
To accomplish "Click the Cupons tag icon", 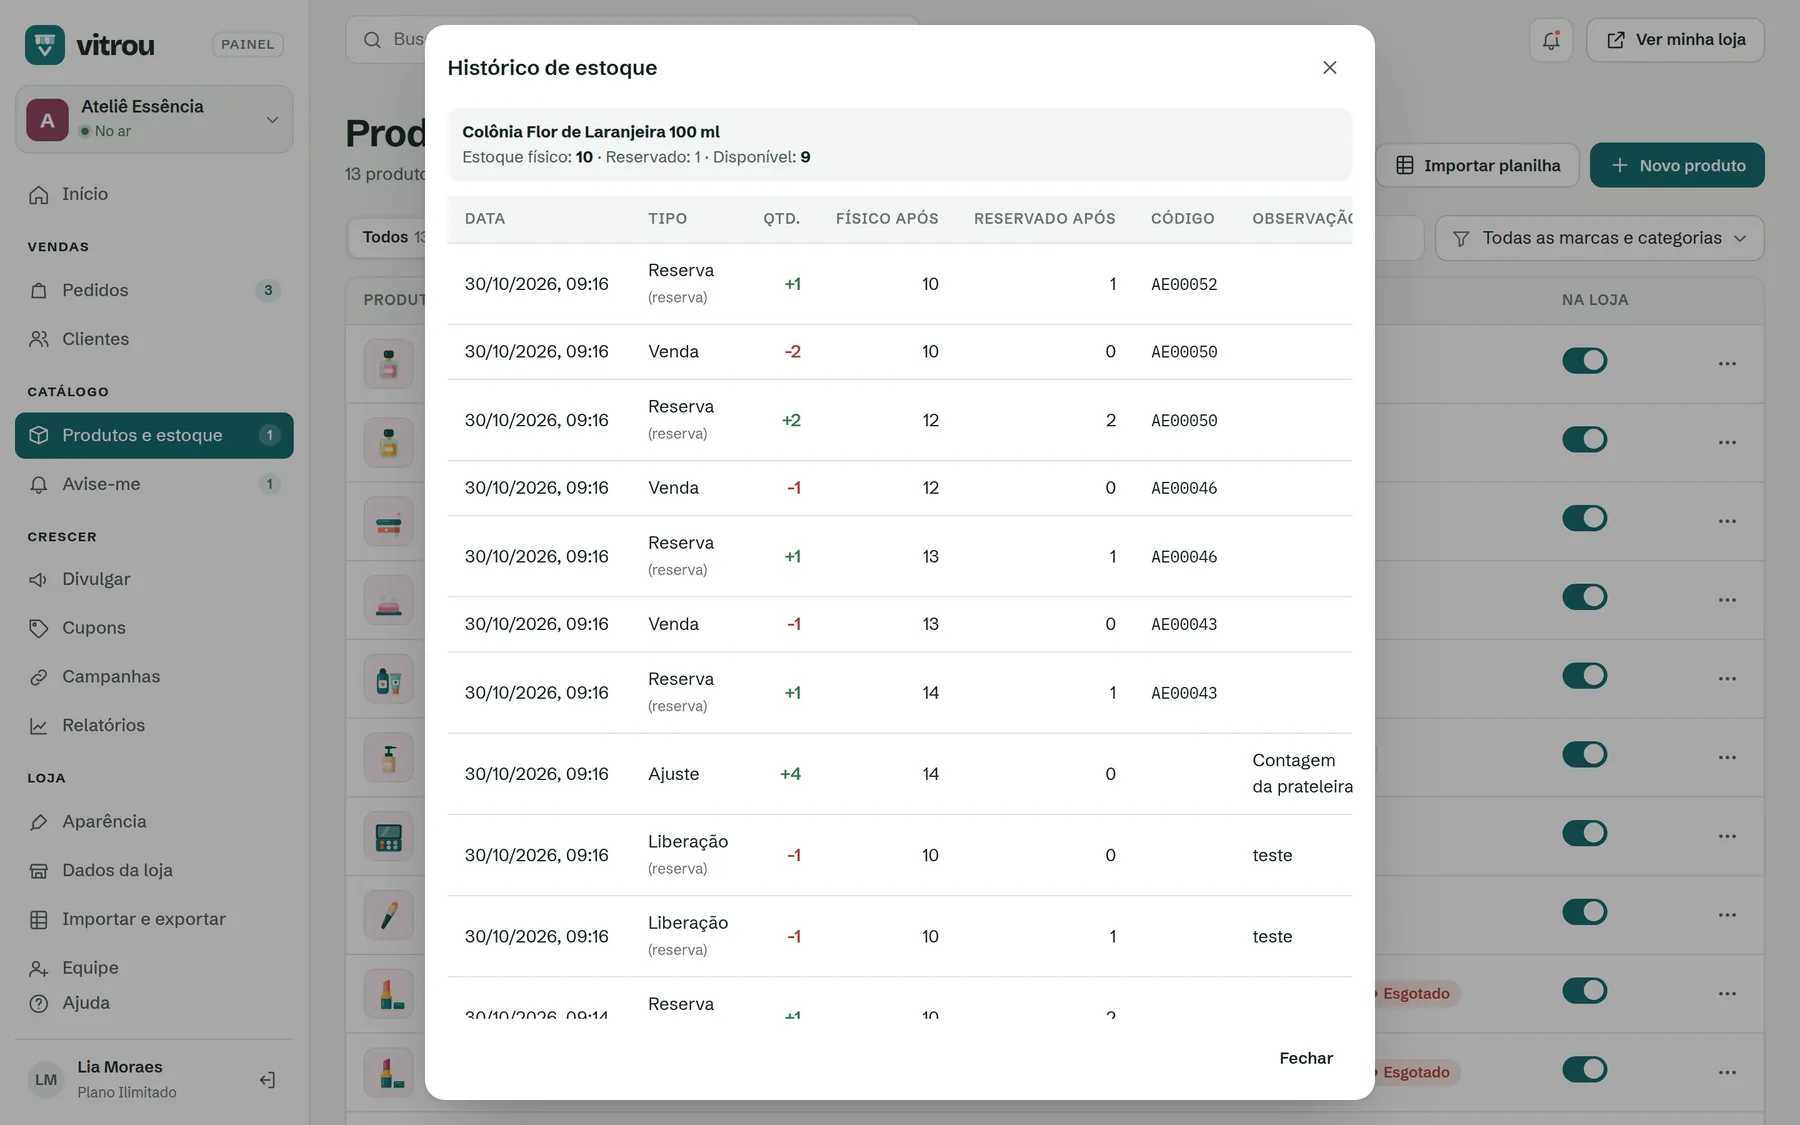I will [39, 628].
